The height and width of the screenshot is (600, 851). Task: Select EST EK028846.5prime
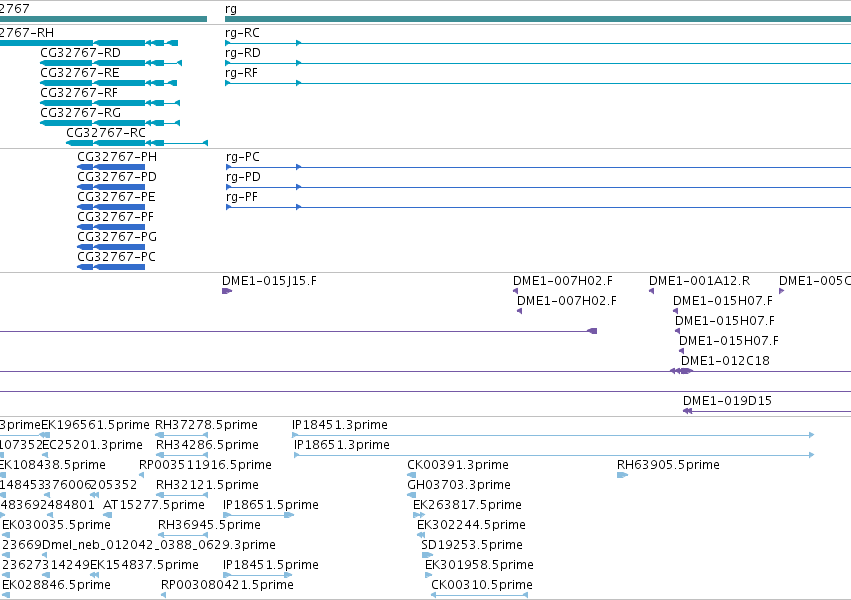(6, 595)
